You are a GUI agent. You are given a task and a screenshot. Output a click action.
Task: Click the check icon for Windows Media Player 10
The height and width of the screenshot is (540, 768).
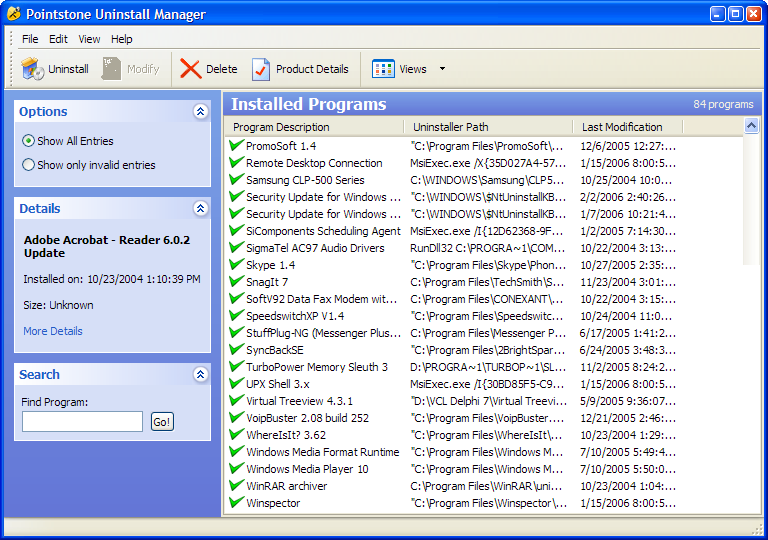point(237,468)
